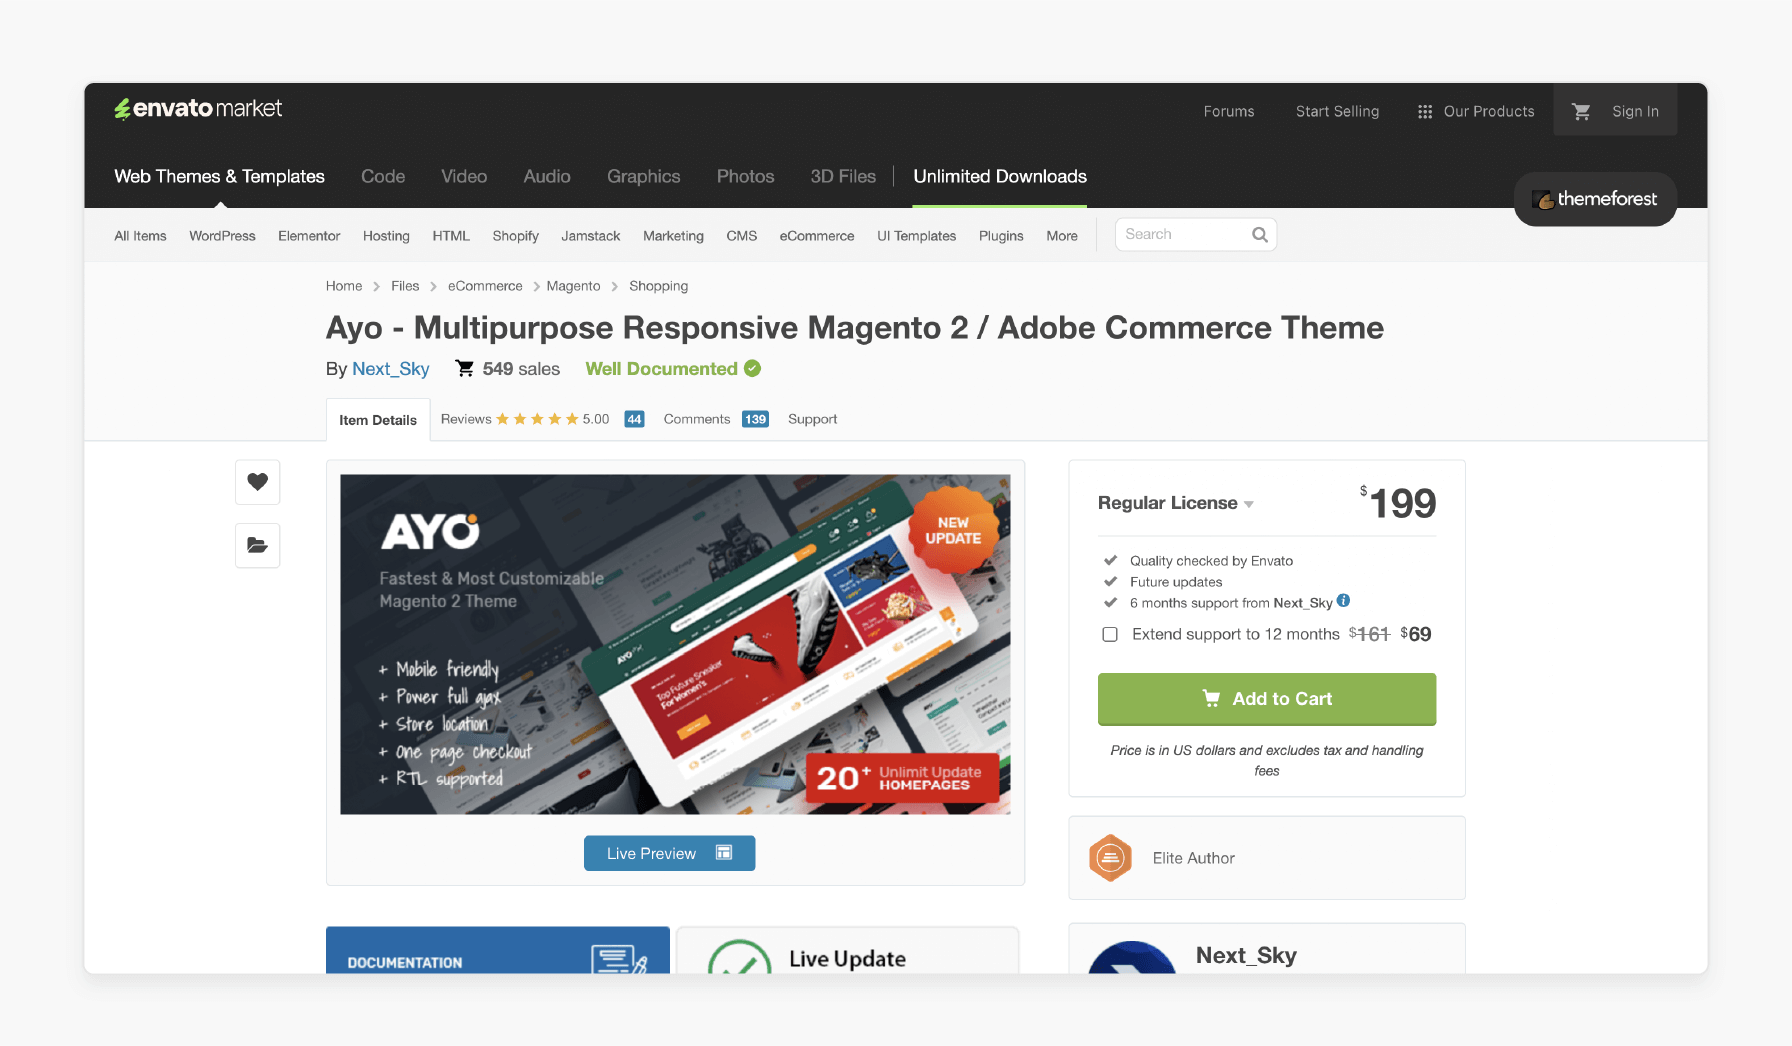Click the Sign In link
Image resolution: width=1792 pixels, height=1046 pixels.
pos(1635,112)
